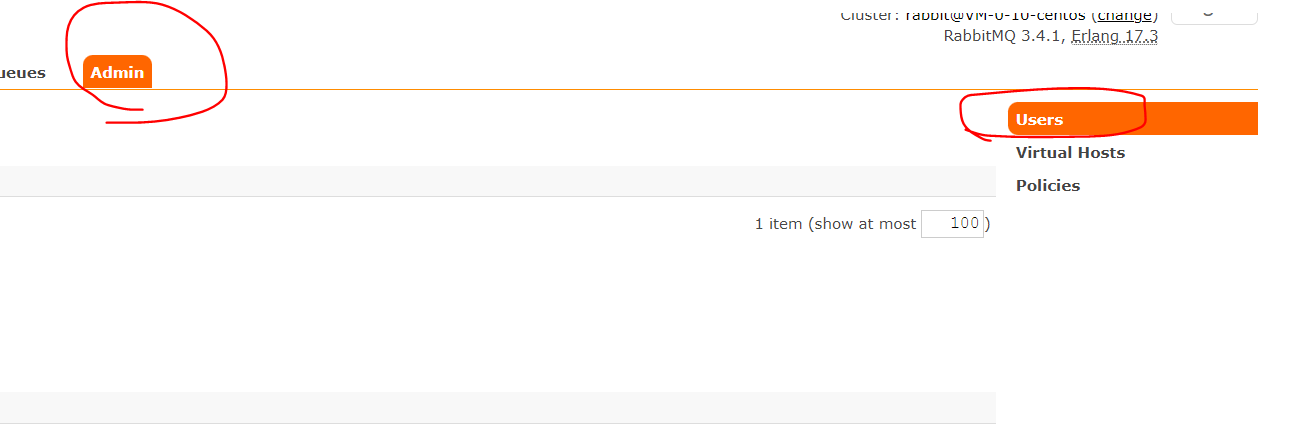The height and width of the screenshot is (426, 1312).
Task: Select Users in the admin sidebar
Action: pyautogui.click(x=1039, y=119)
